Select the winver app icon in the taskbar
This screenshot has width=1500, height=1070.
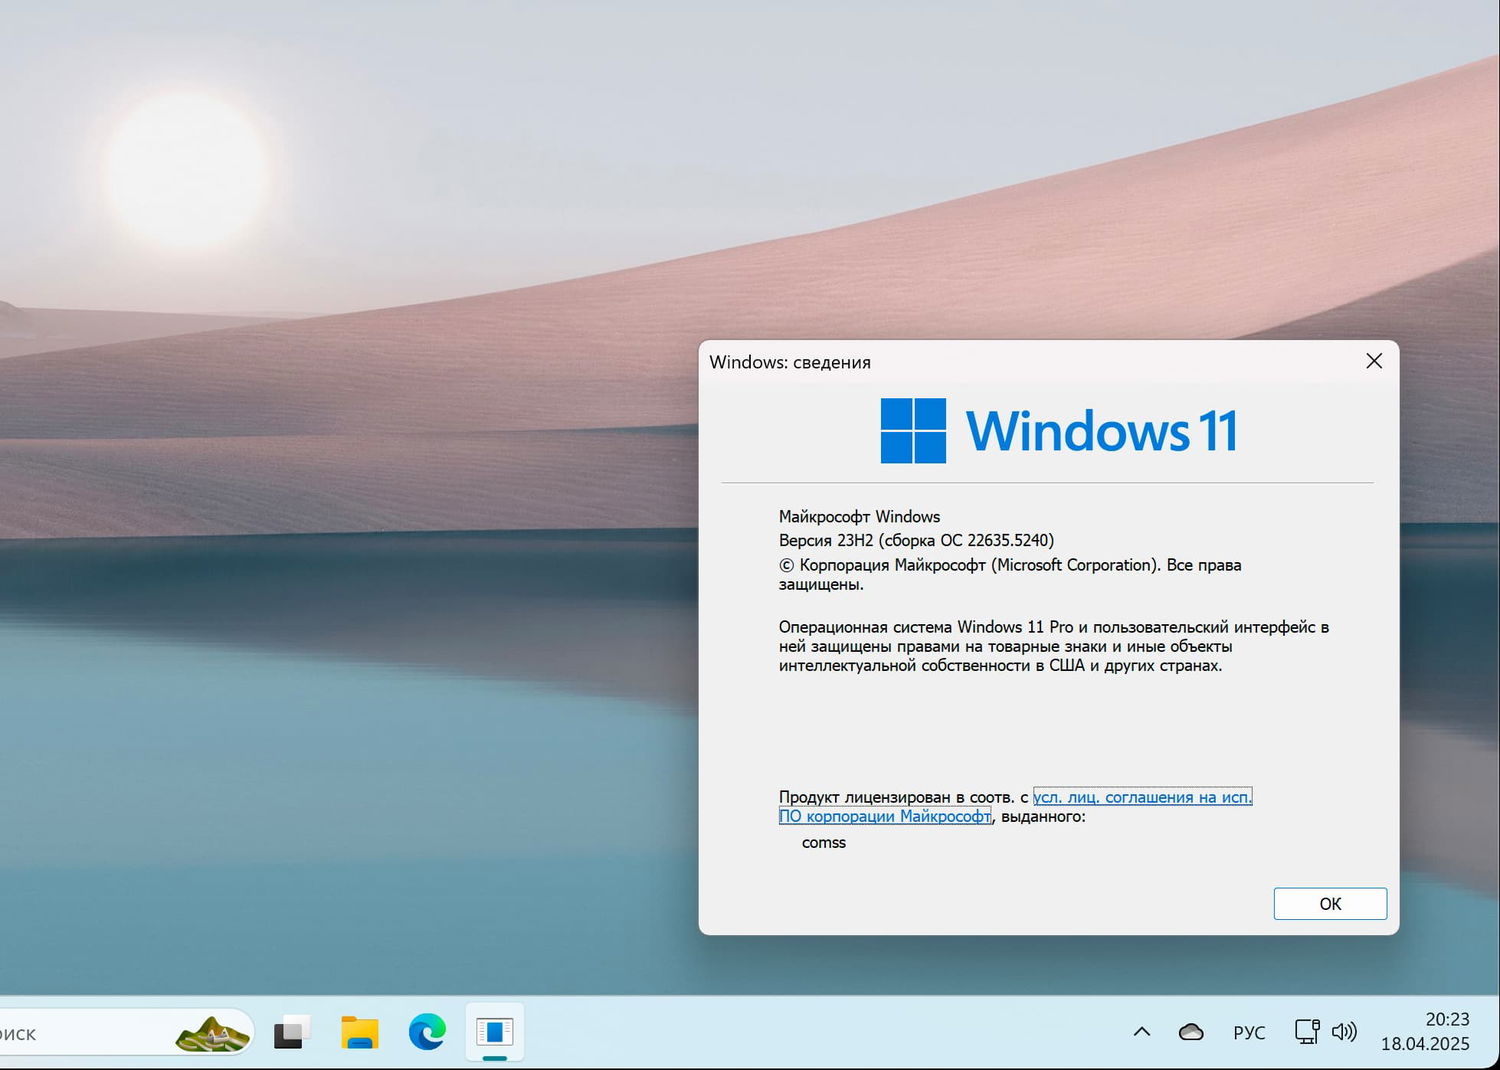(494, 1031)
